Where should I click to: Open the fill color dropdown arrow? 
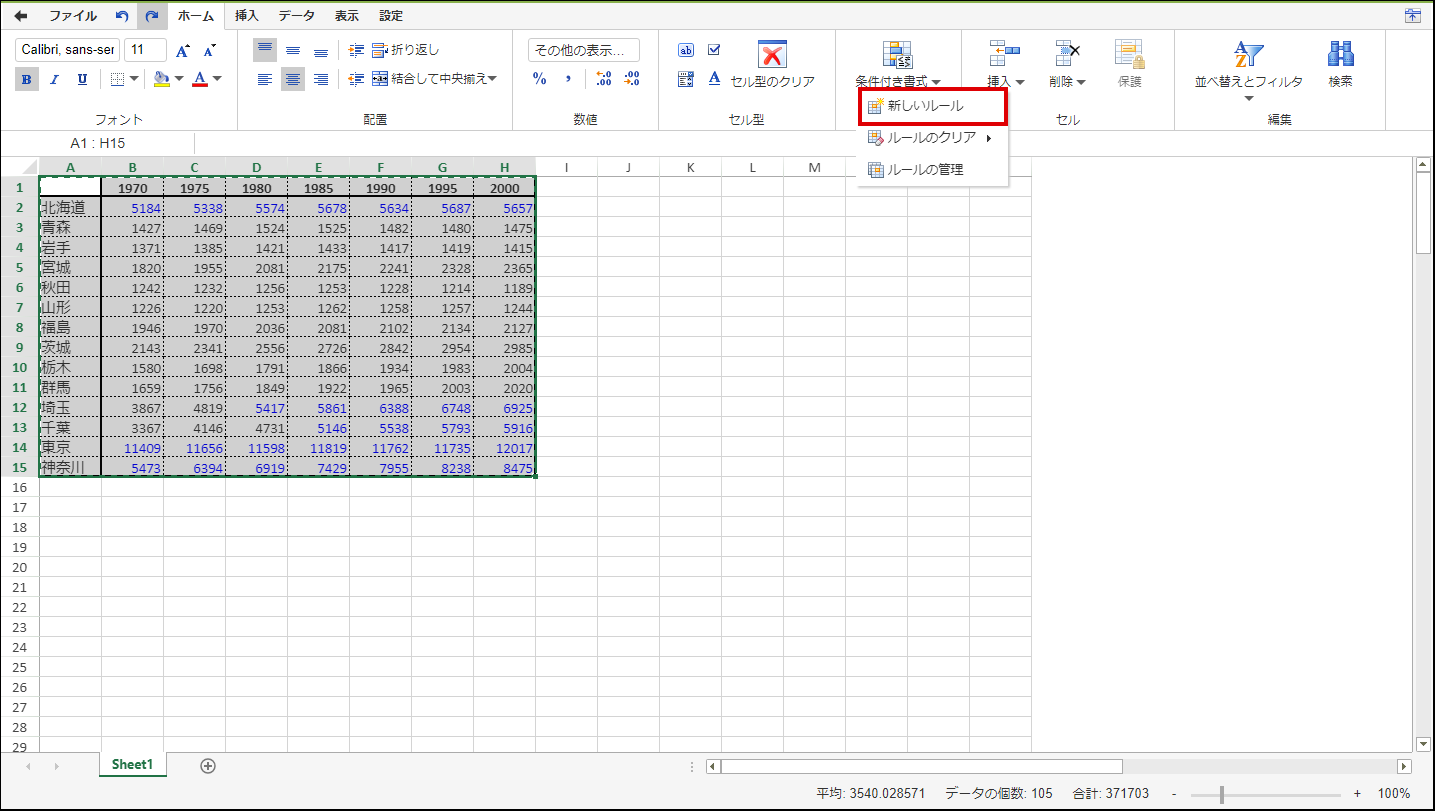[179, 79]
